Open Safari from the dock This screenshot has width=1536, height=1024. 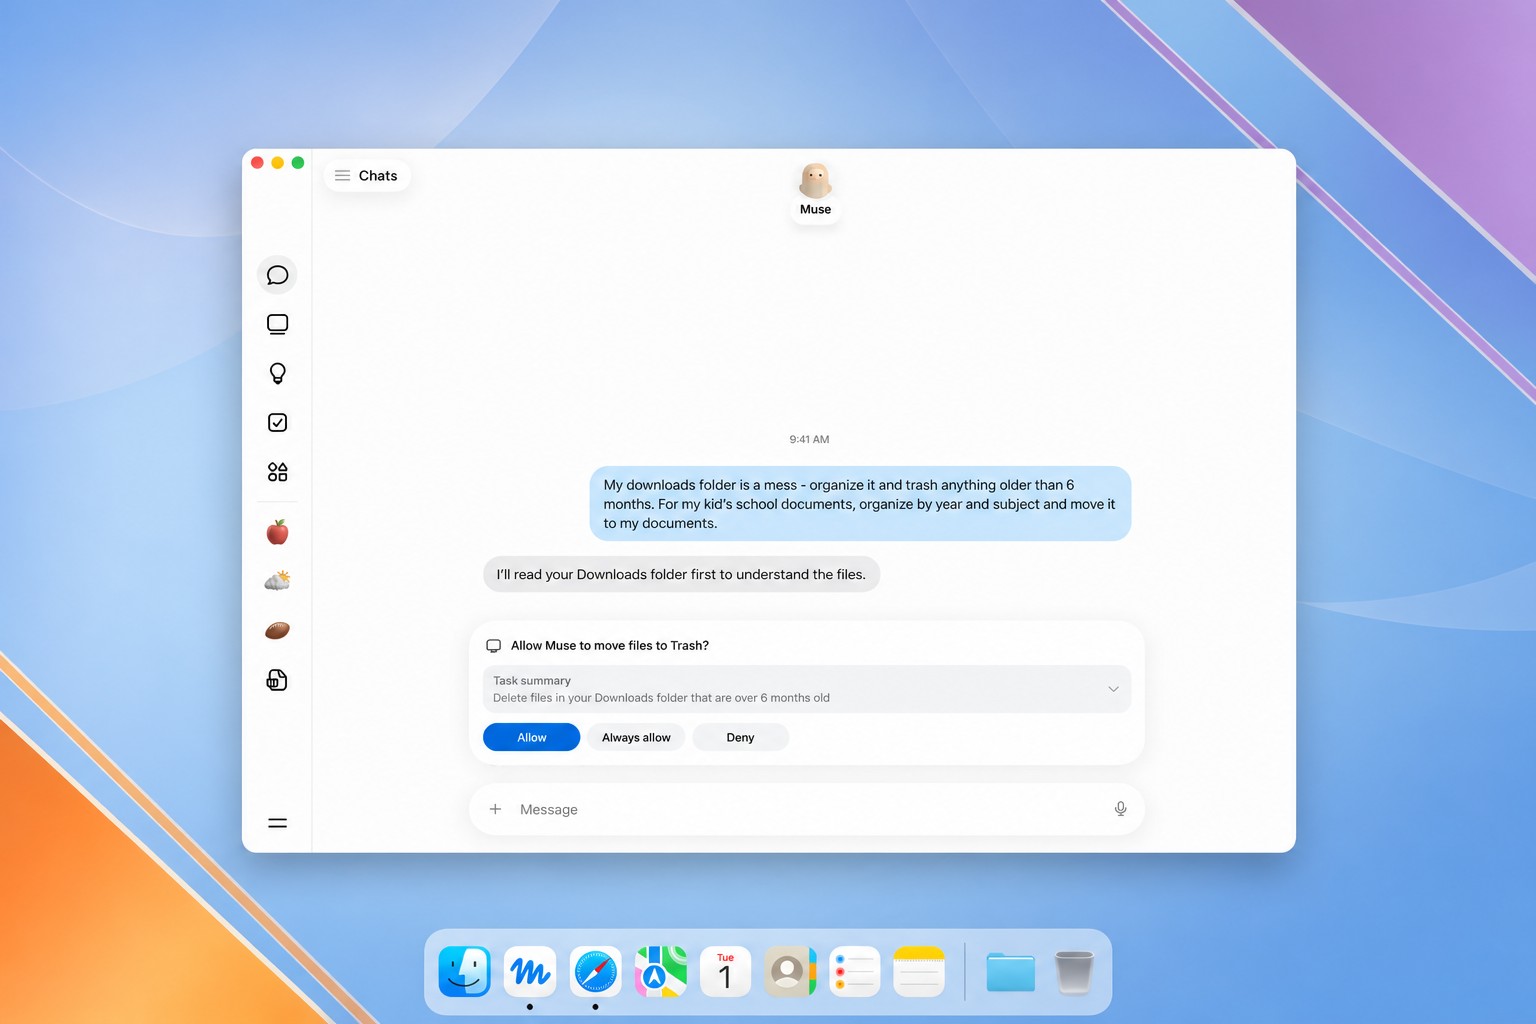pyautogui.click(x=595, y=972)
